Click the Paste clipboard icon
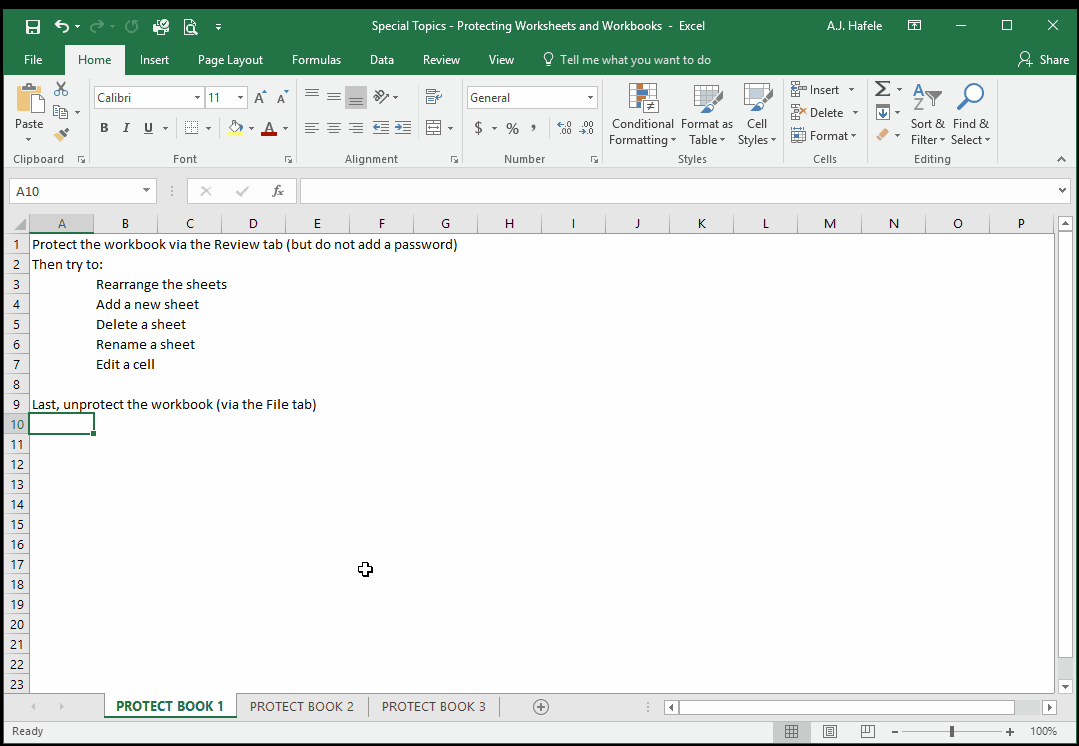The width and height of the screenshot is (1079, 746). (x=29, y=98)
